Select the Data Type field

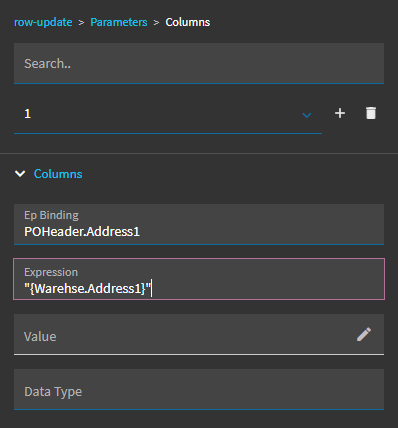tap(199, 389)
